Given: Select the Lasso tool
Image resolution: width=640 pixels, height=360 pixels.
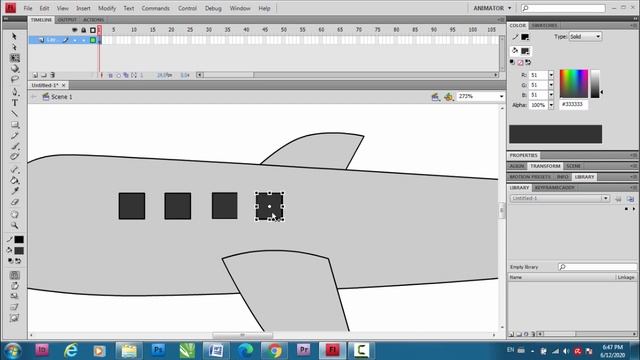Looking at the screenshot, I should (x=15, y=79).
